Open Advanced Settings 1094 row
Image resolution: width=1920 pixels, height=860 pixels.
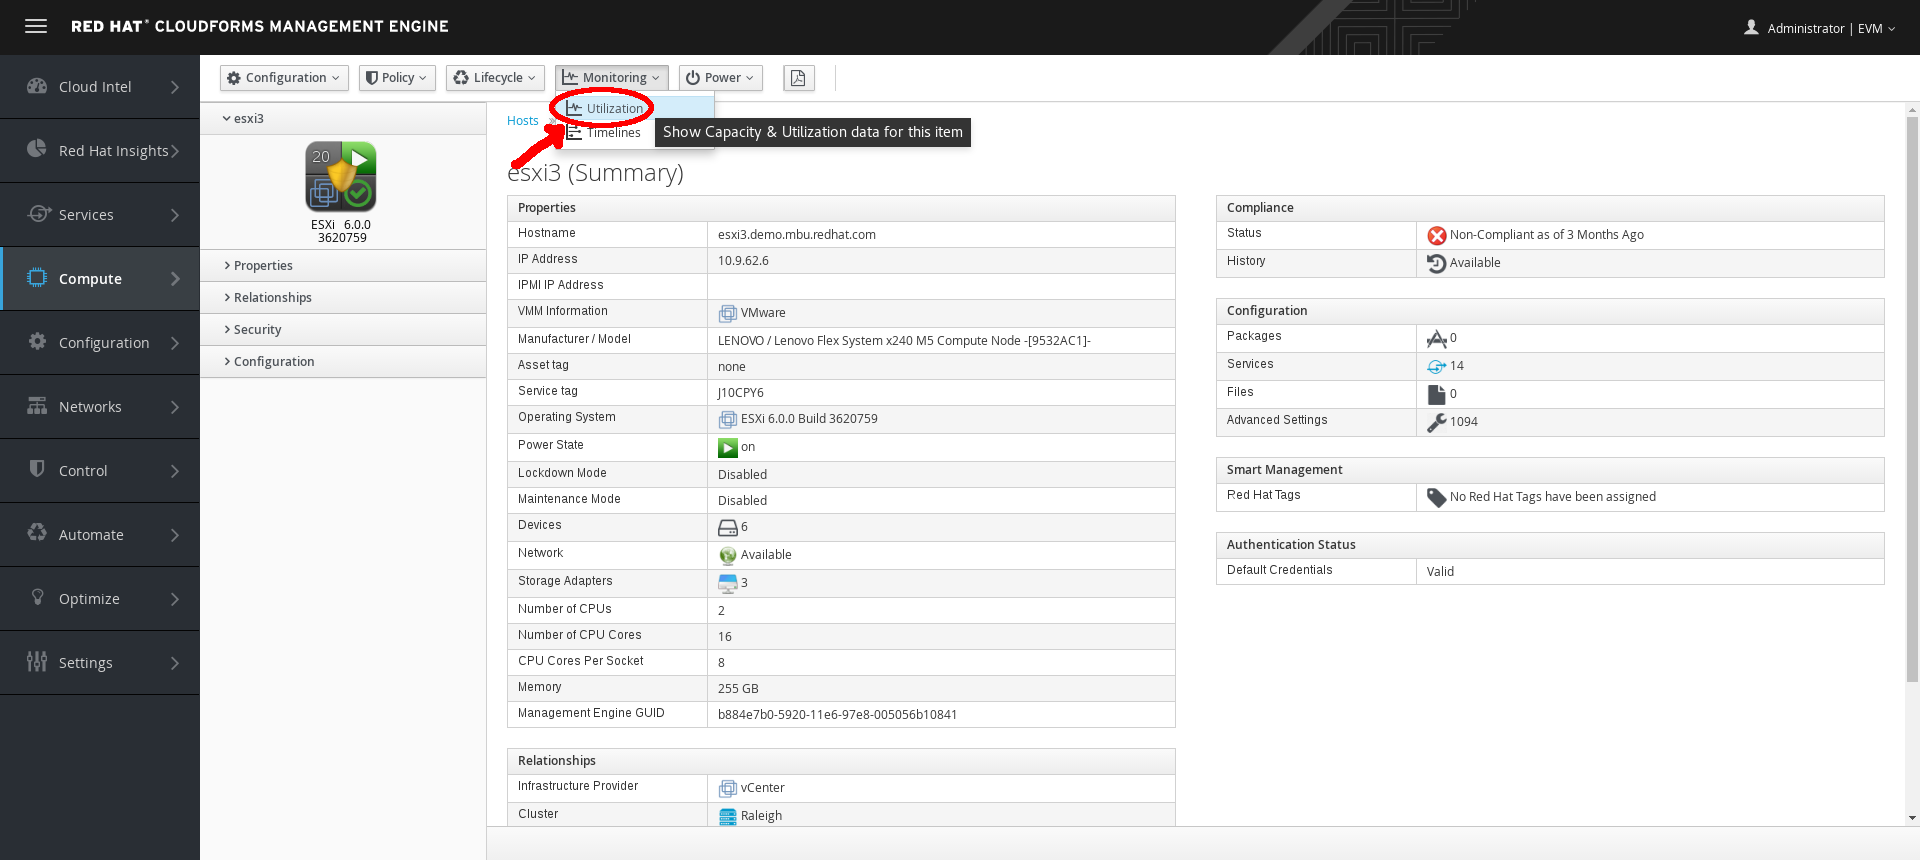pos(1550,422)
